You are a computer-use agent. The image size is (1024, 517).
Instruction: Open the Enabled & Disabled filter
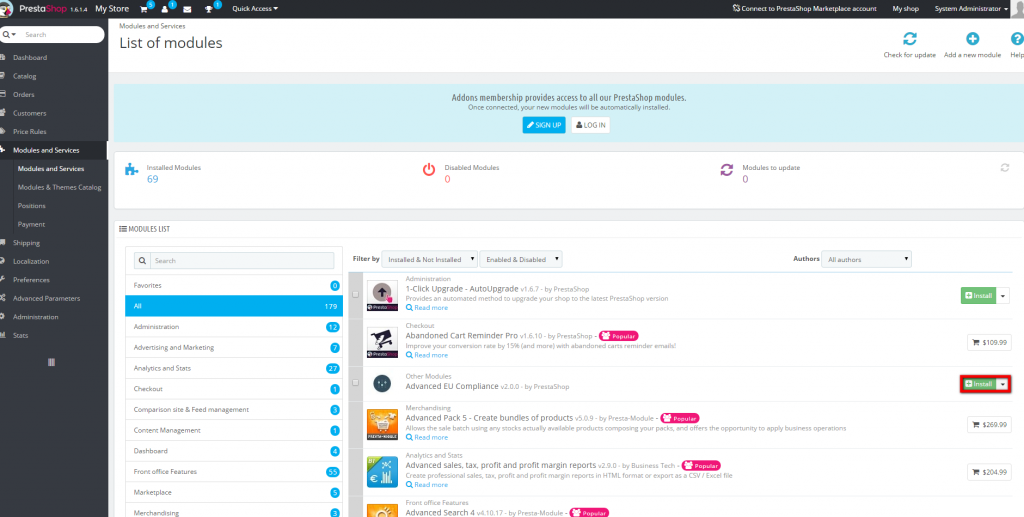click(x=521, y=259)
